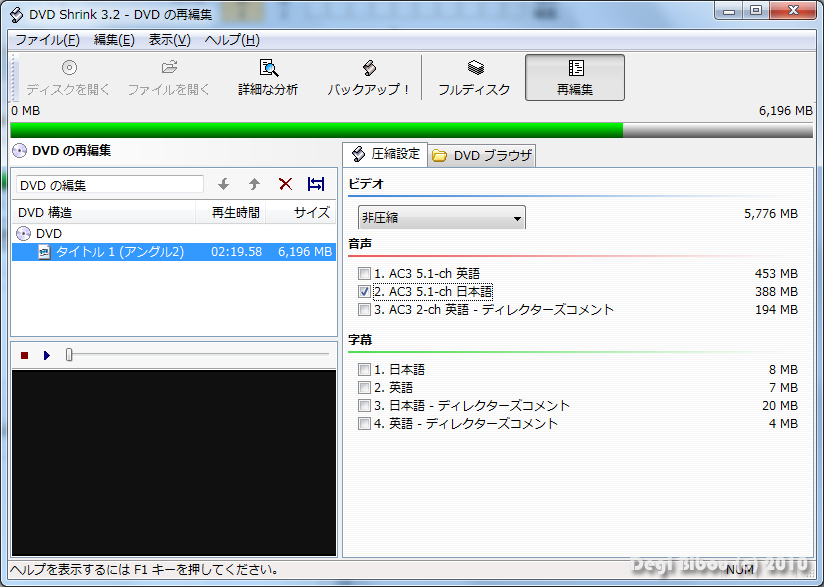The width and height of the screenshot is (824, 587).
Task: Select タイトル 1 (アングル2) row
Action: click(174, 252)
